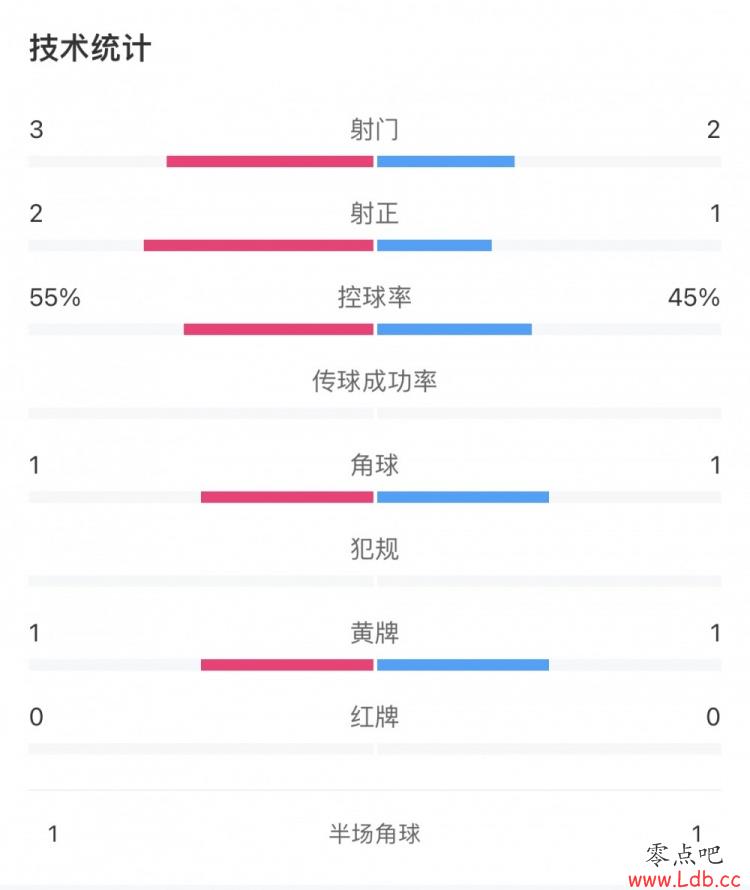750x890 pixels.
Task: Click the blue 控球率 bar
Action: 454,329
